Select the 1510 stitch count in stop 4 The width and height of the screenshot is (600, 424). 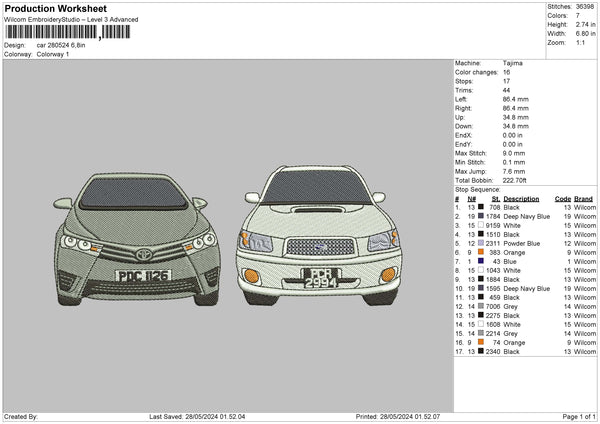tap(493, 234)
